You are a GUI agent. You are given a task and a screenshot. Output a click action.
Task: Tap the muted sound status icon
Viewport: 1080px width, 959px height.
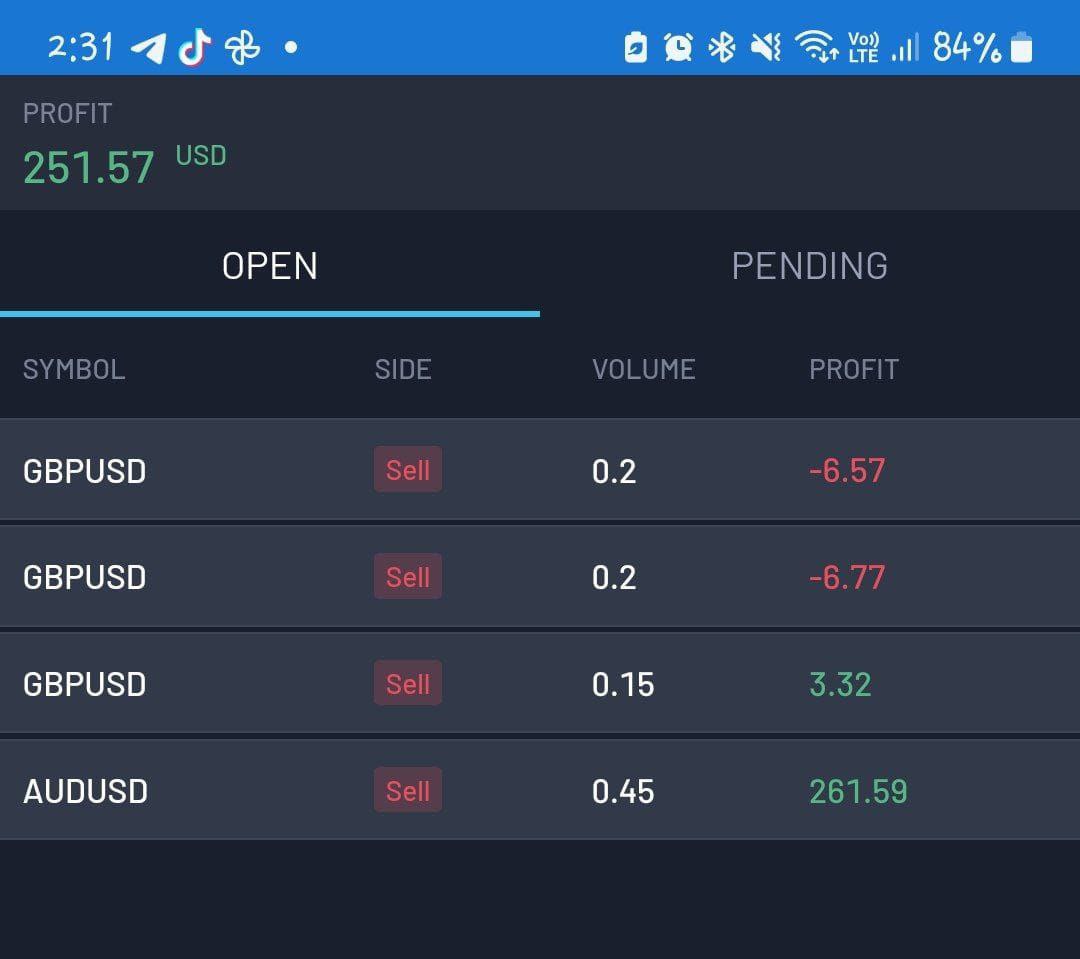(765, 47)
